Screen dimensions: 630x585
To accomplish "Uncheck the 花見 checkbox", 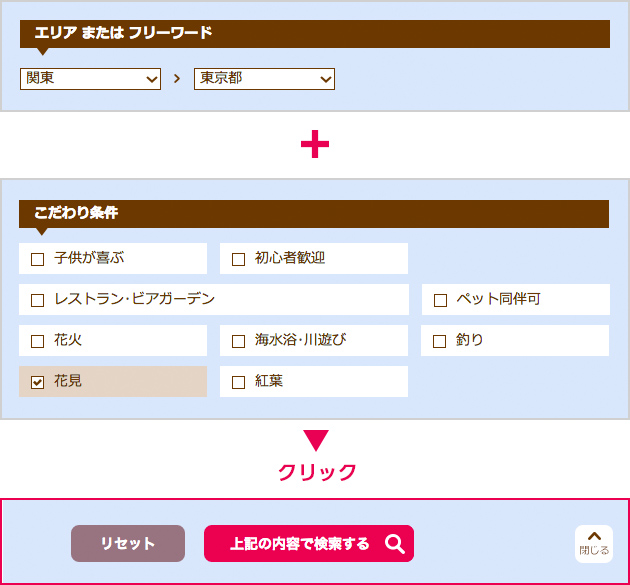I will click(x=37, y=382).
